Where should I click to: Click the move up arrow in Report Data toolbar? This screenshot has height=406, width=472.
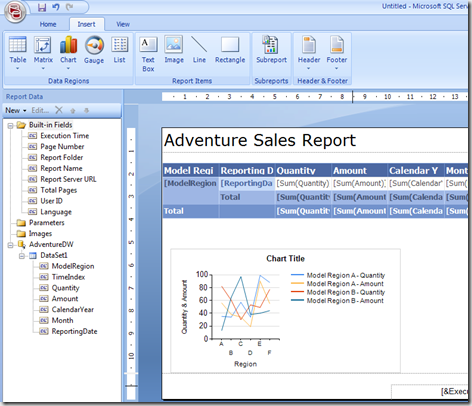[73, 110]
